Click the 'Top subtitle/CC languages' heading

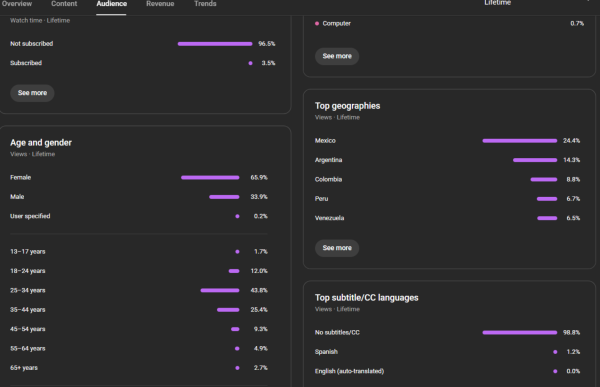click(x=367, y=298)
